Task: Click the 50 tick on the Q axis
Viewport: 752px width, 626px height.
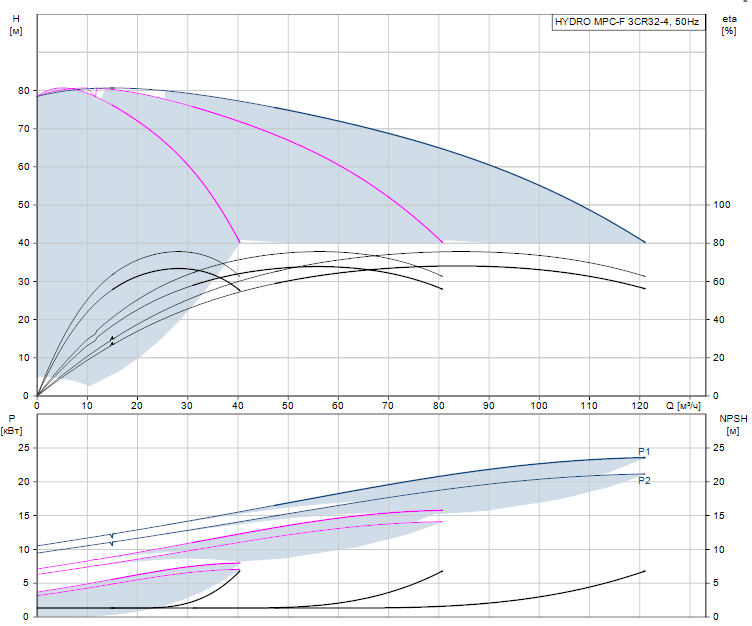Action: point(288,406)
